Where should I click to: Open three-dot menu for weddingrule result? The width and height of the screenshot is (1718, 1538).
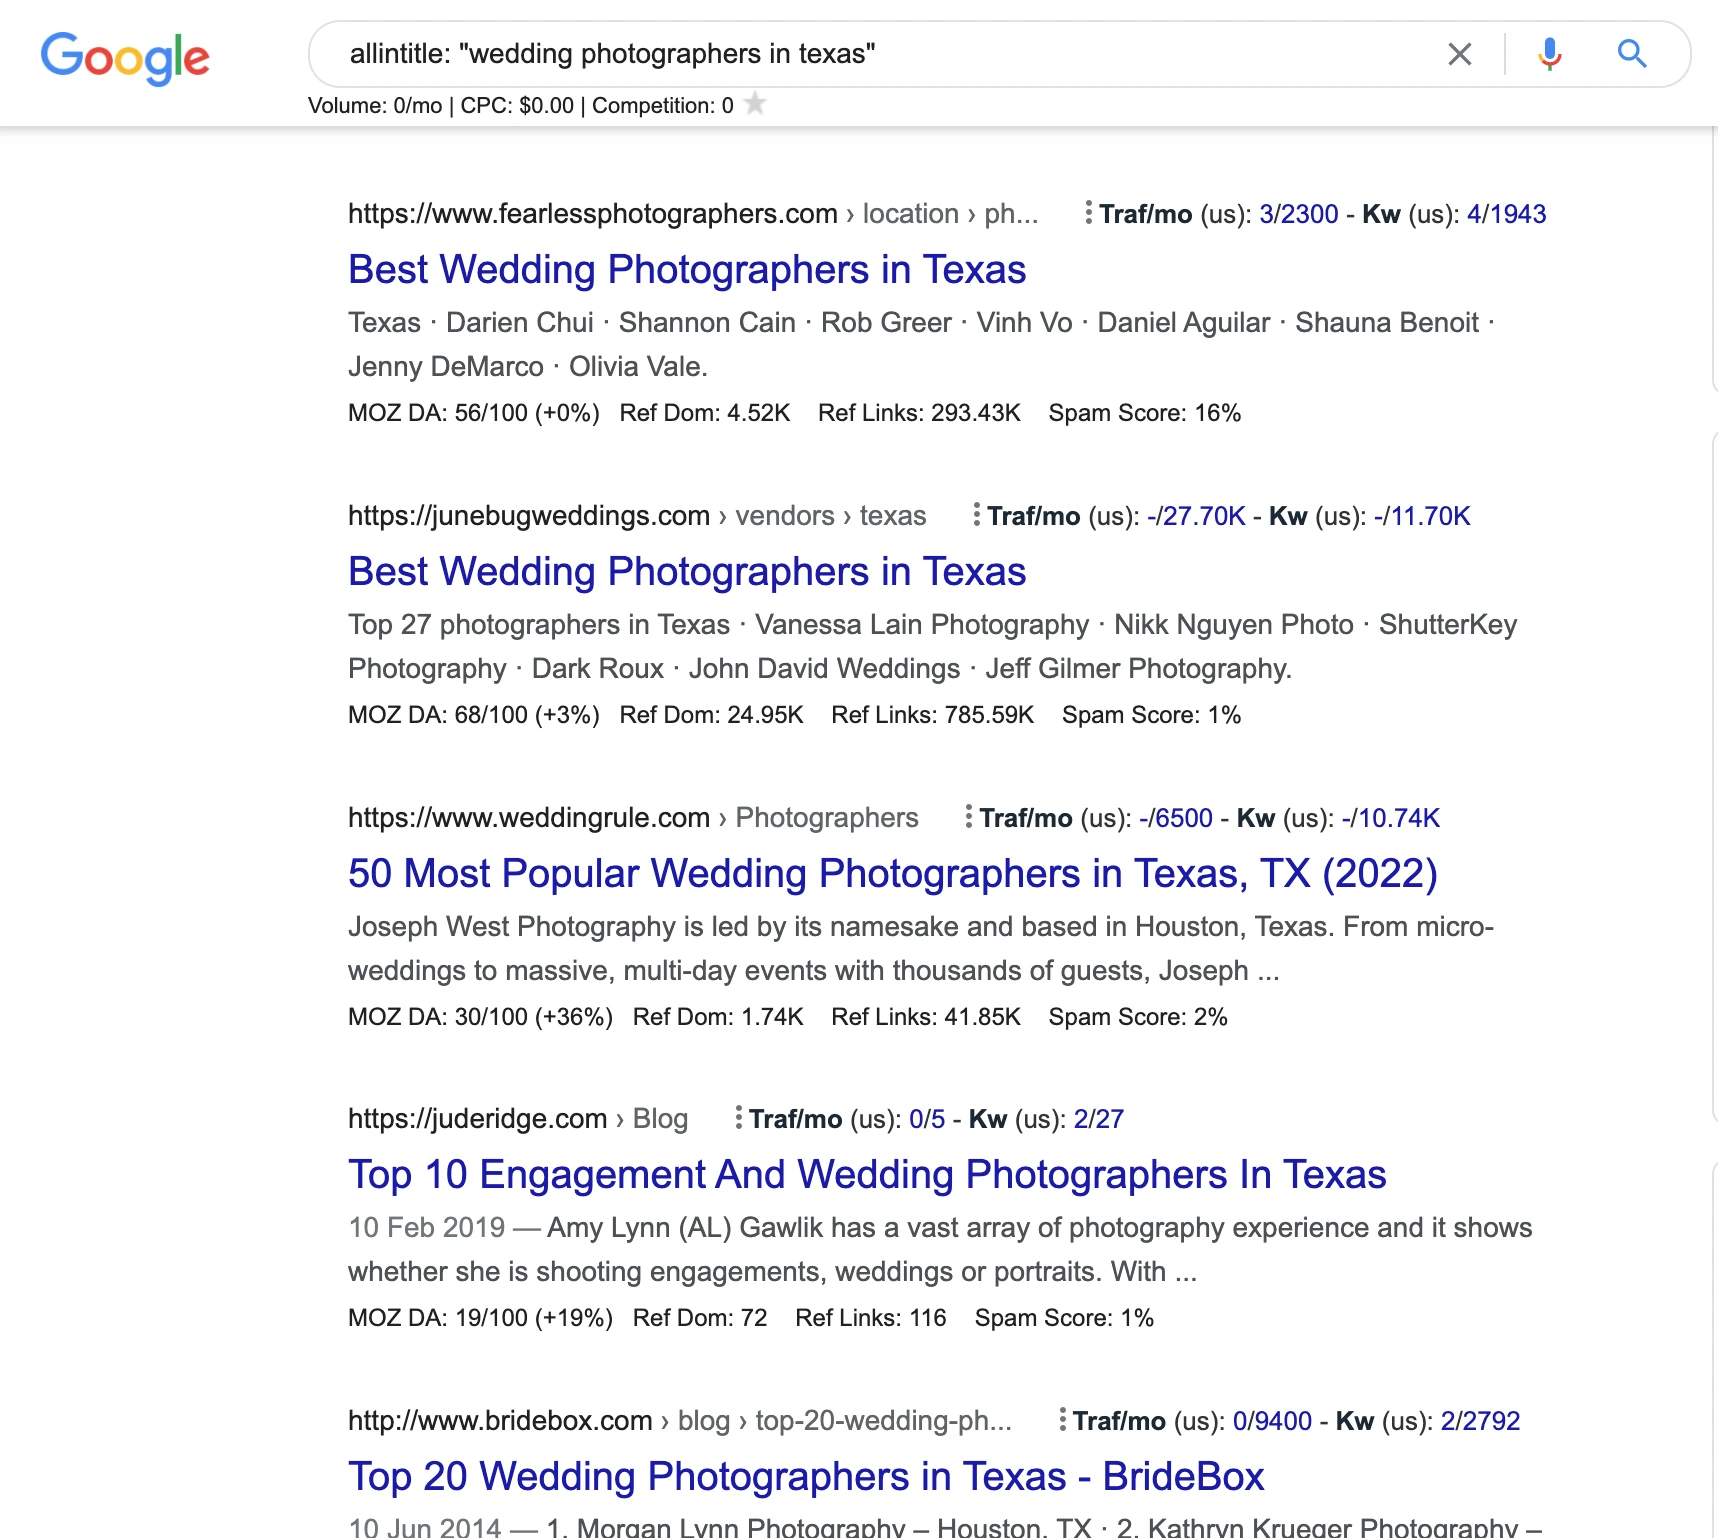pyautogui.click(x=968, y=817)
